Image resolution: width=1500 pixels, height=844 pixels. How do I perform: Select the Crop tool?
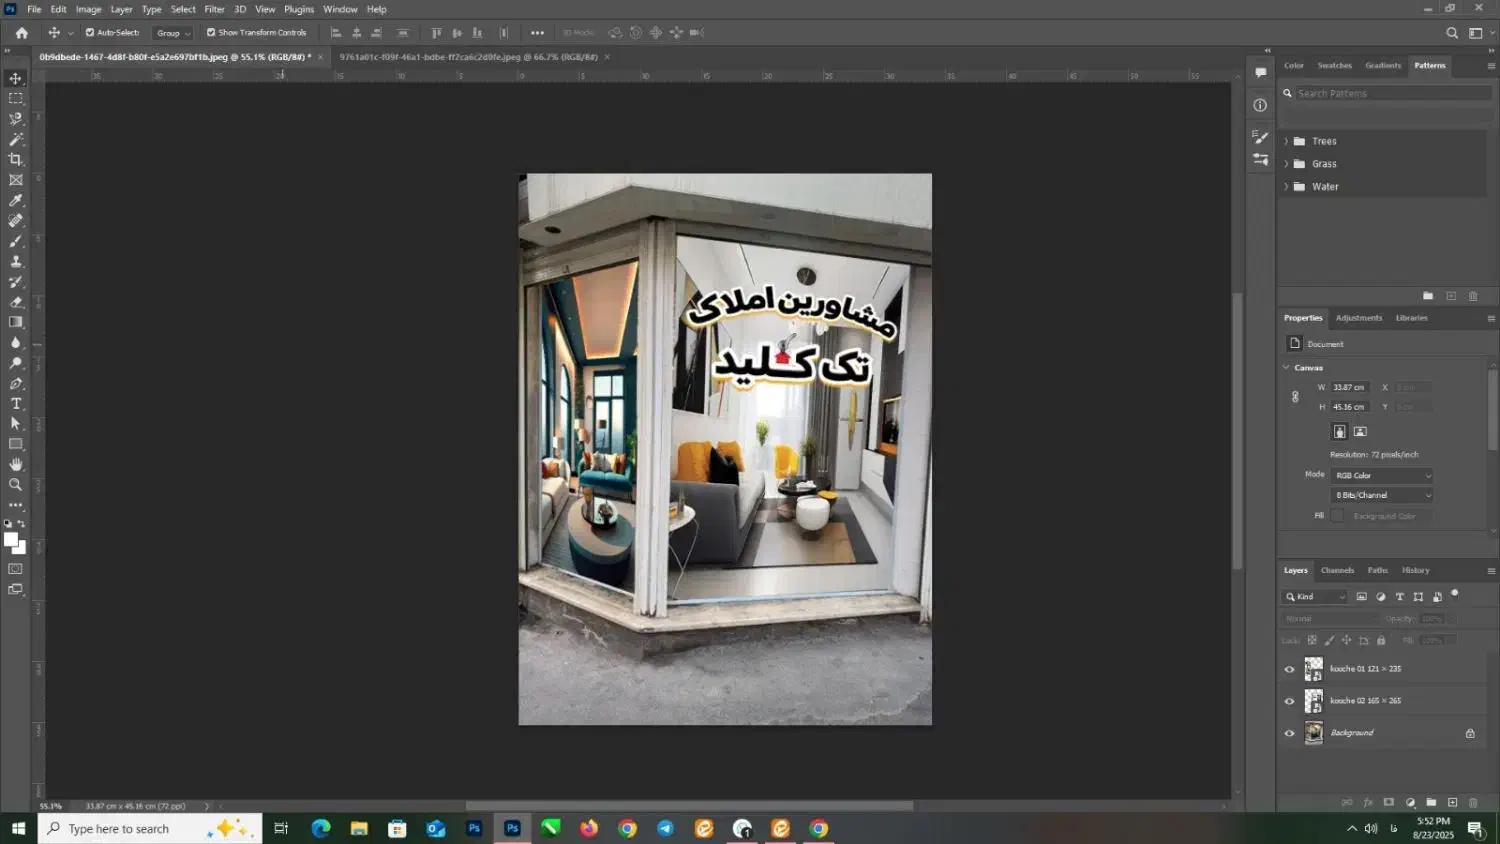click(x=16, y=160)
